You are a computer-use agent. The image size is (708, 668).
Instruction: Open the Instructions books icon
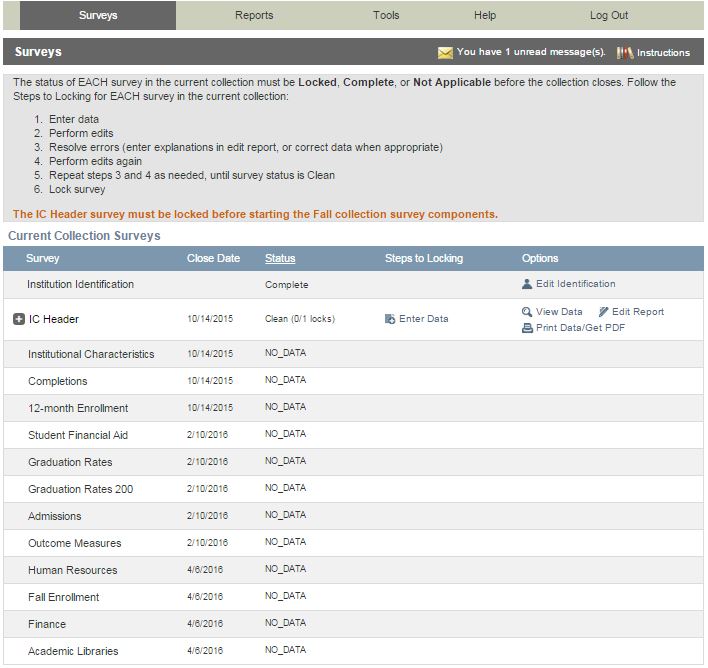[x=625, y=53]
